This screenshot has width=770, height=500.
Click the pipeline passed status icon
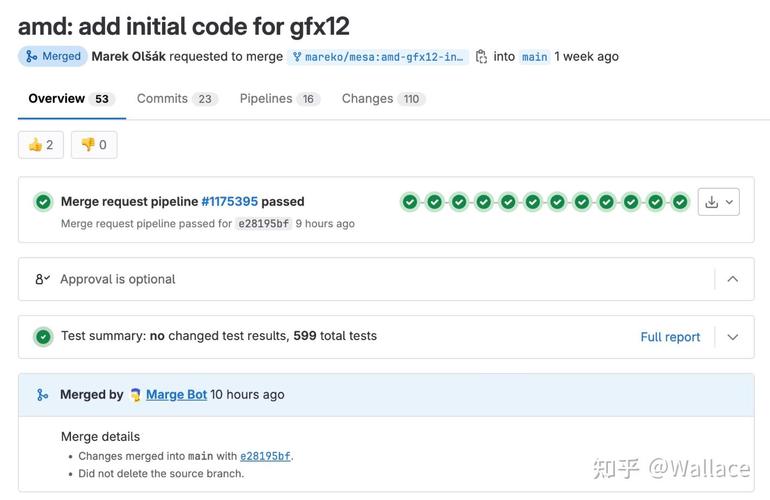[43, 202]
